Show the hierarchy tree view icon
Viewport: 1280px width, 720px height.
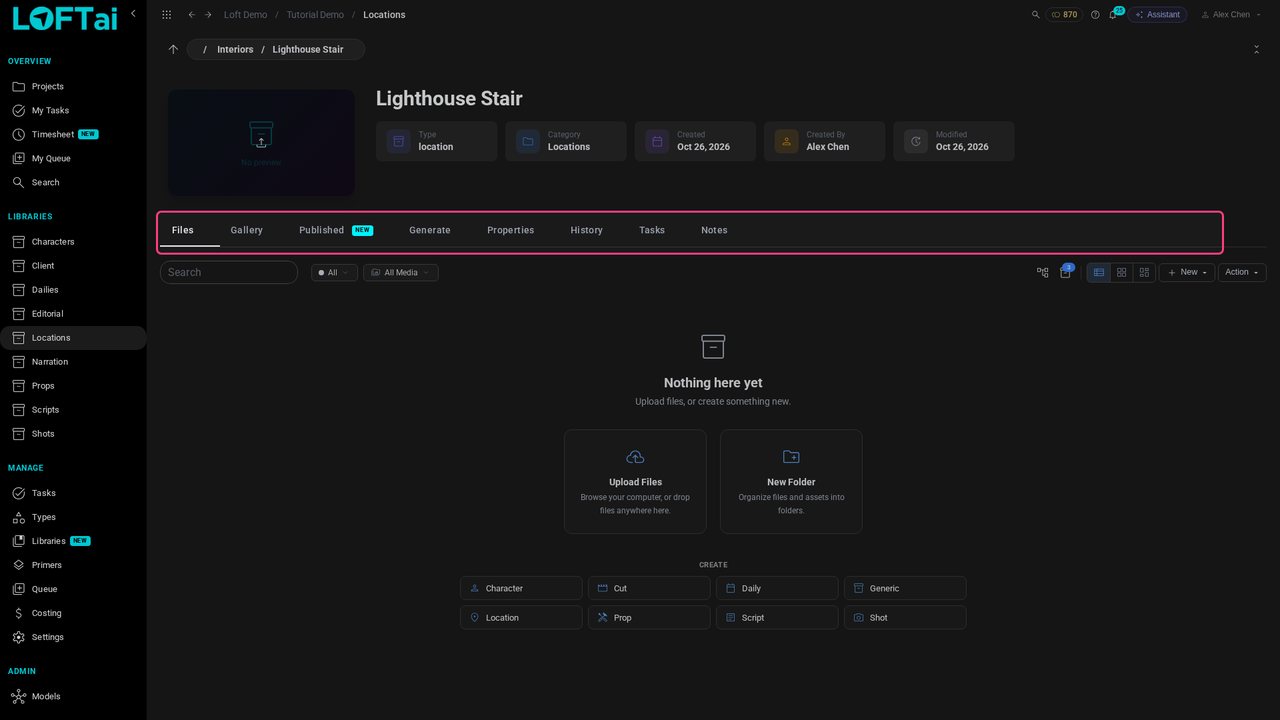tap(1043, 272)
